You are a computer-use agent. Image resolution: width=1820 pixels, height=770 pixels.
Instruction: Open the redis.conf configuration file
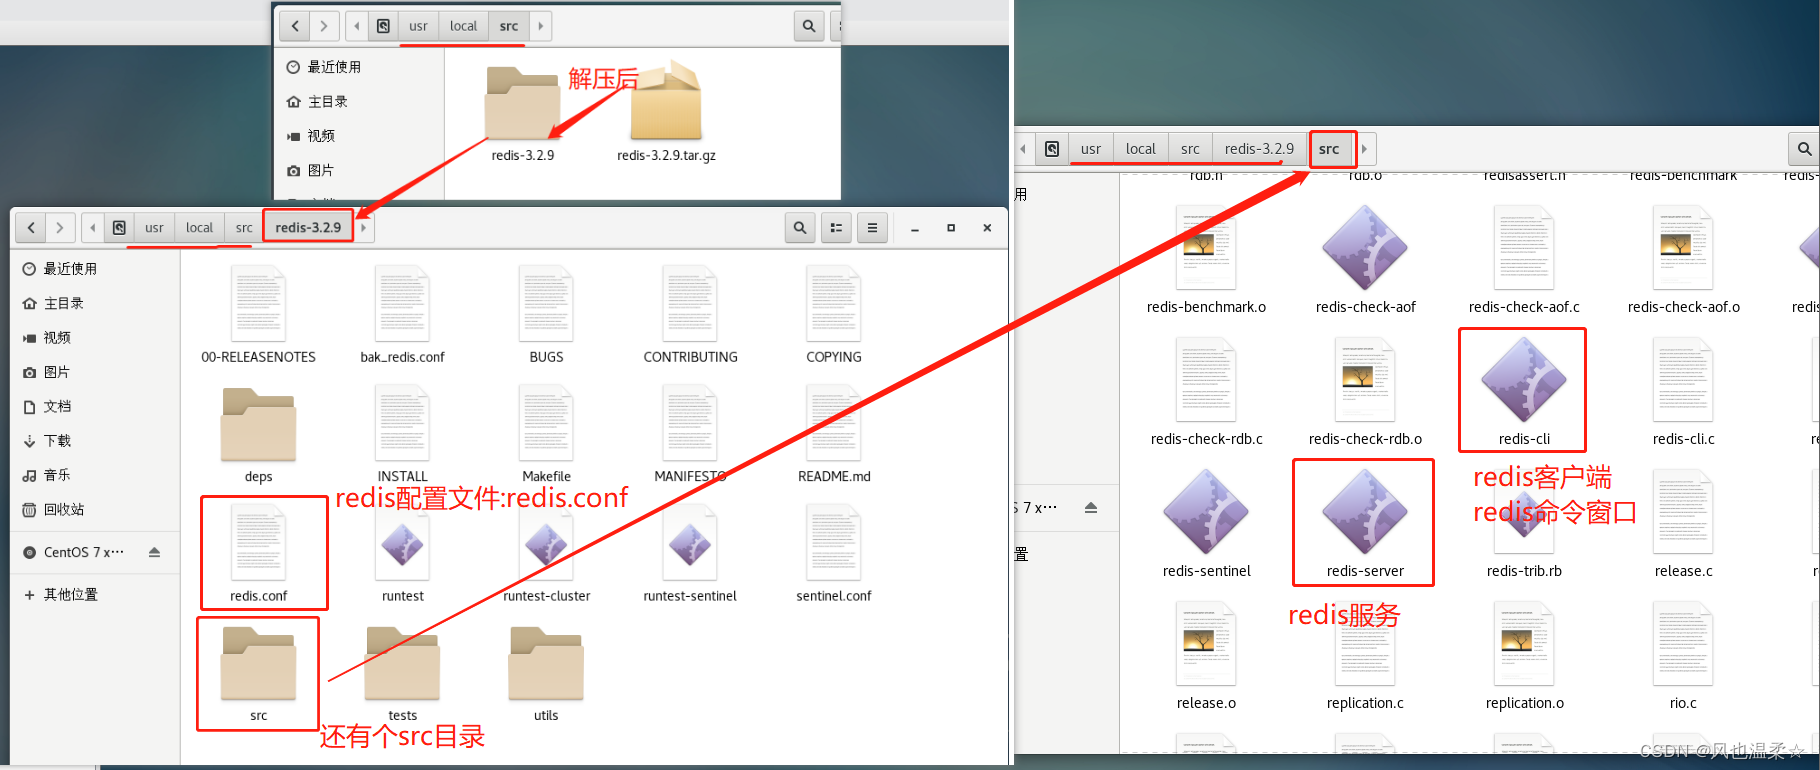click(259, 552)
